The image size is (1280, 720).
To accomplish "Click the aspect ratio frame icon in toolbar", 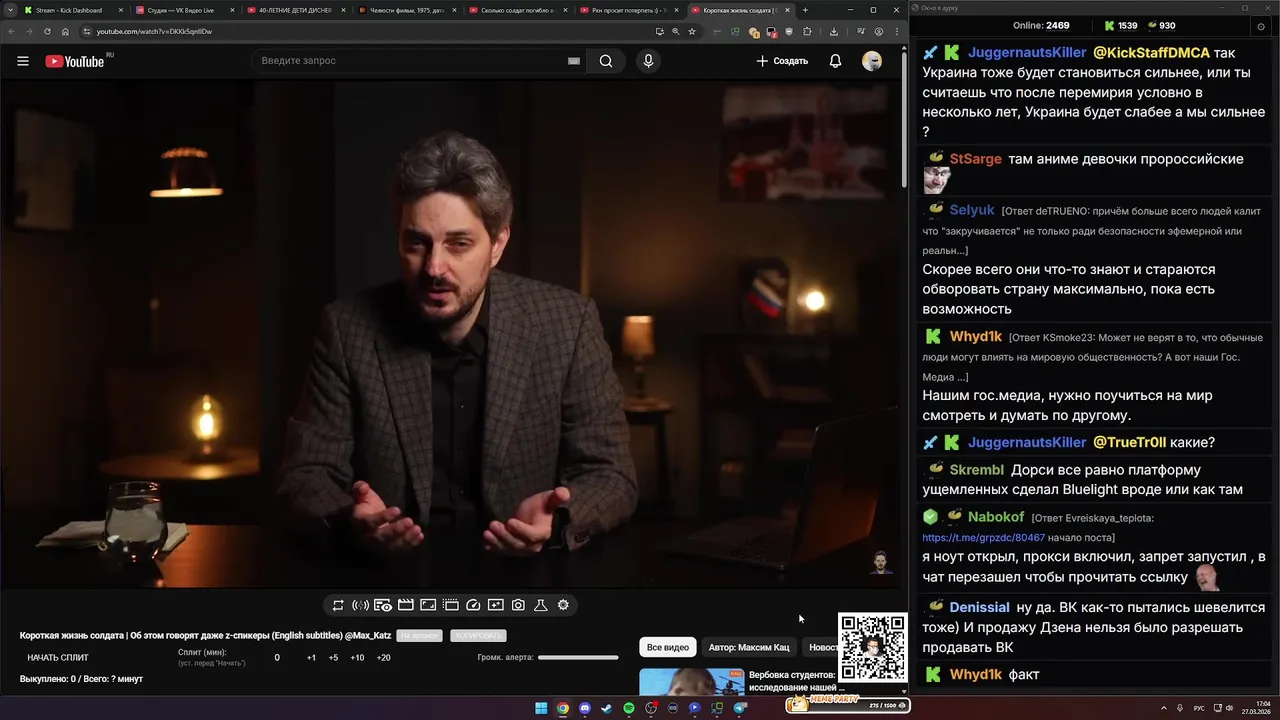I will click(x=428, y=605).
